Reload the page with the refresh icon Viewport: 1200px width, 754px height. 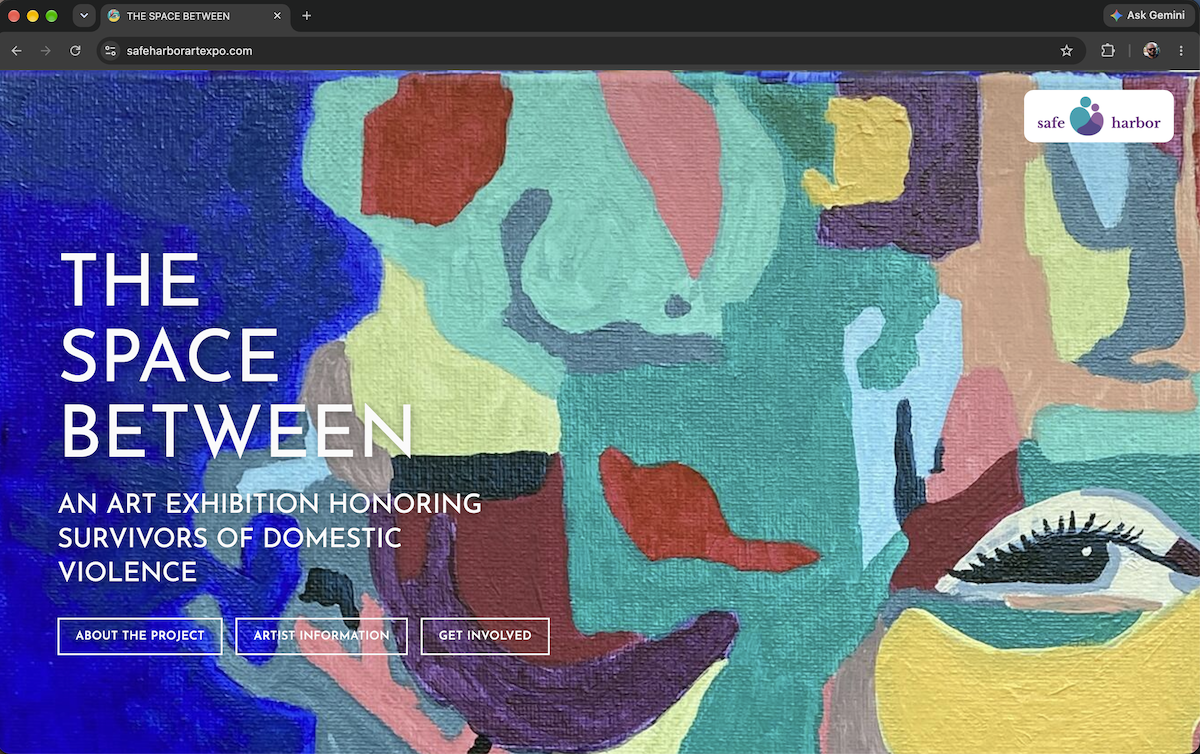[x=75, y=50]
